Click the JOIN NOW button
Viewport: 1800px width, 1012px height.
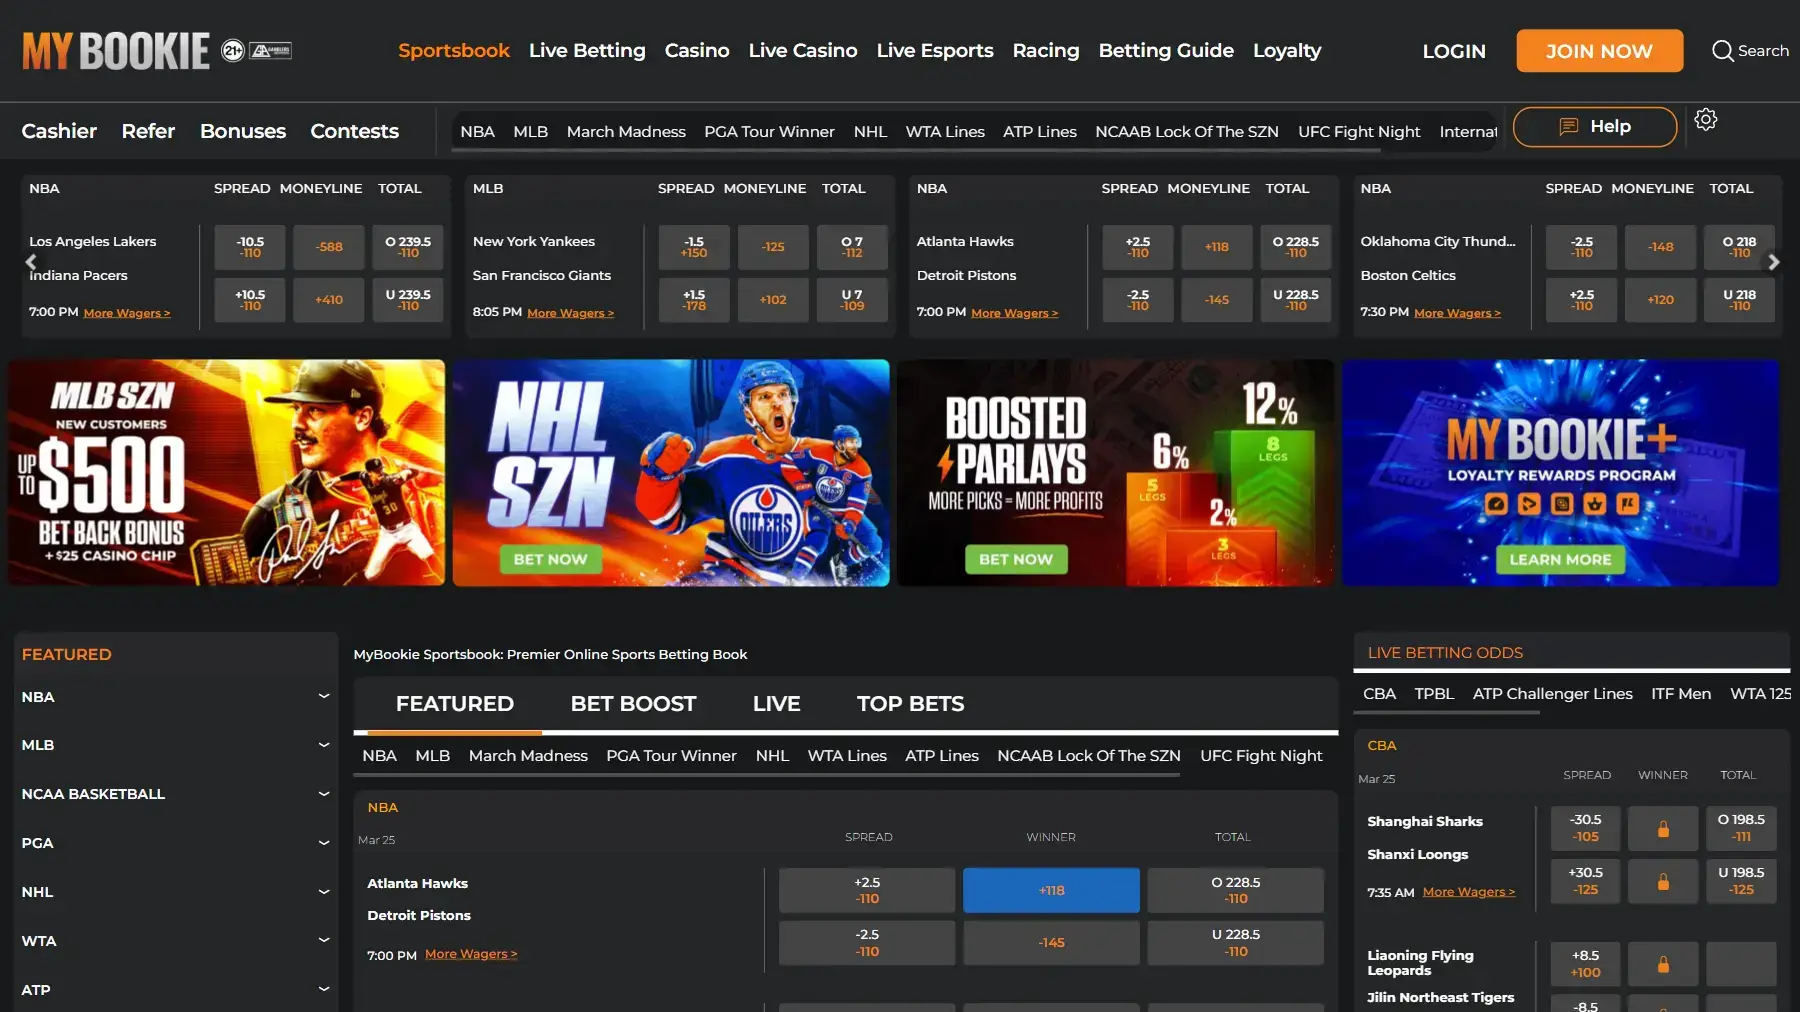pos(1599,51)
